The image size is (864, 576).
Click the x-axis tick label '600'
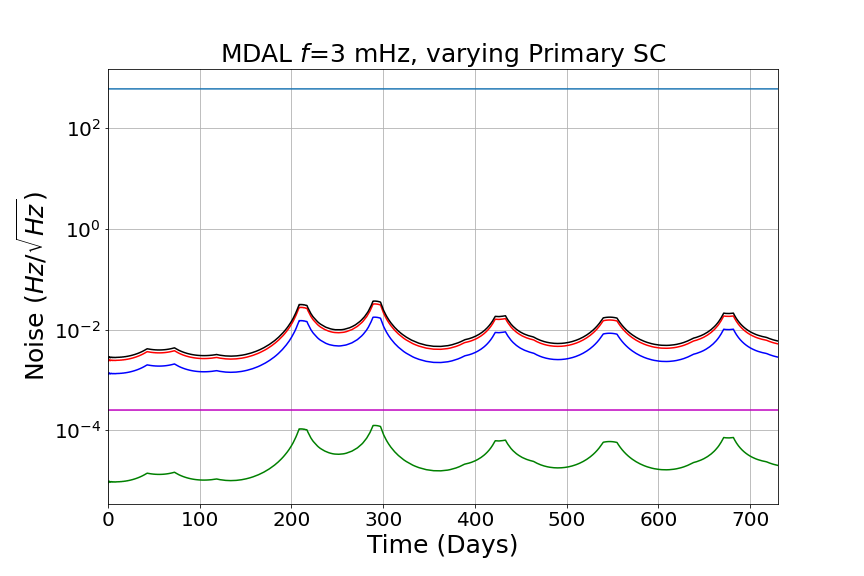[658, 519]
